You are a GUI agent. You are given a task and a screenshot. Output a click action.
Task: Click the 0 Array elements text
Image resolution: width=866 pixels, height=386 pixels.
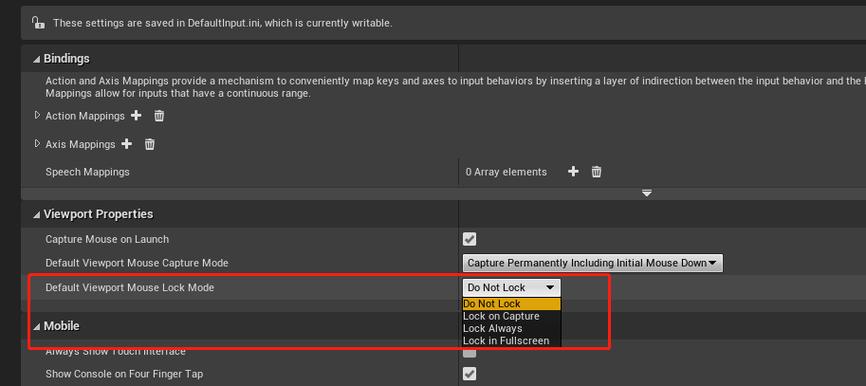pyautogui.click(x=506, y=172)
